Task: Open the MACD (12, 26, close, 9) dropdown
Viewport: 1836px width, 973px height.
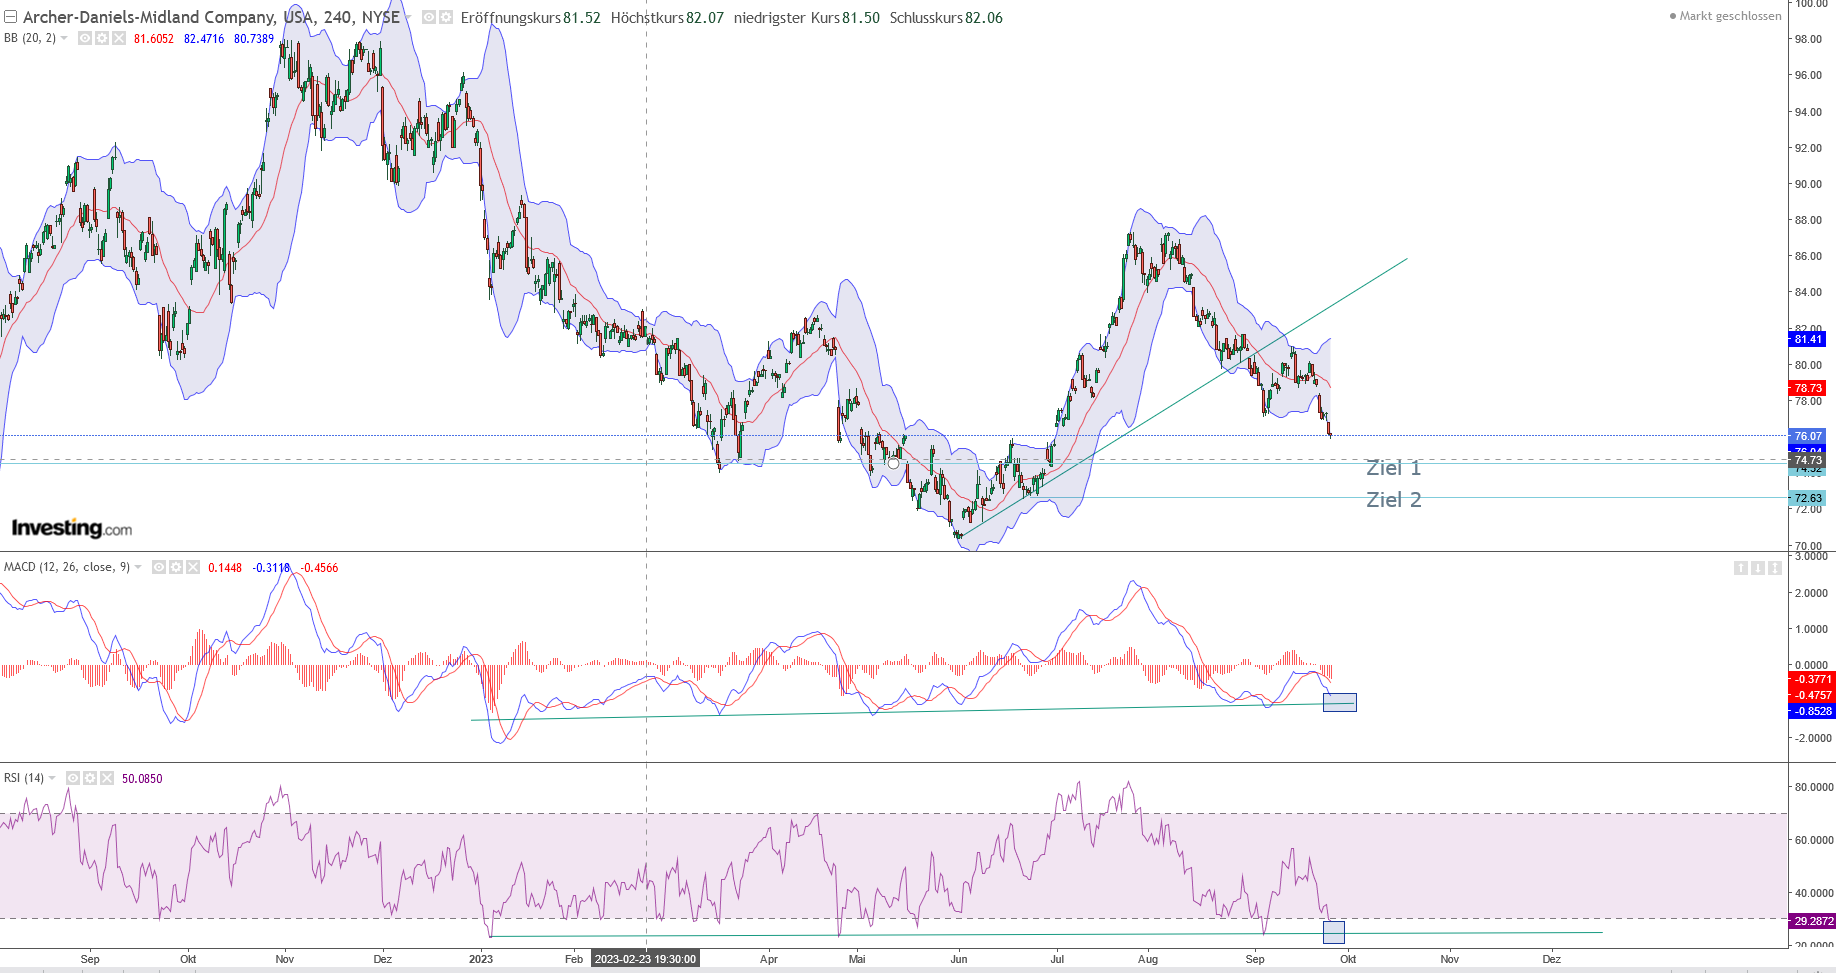Action: point(138,567)
